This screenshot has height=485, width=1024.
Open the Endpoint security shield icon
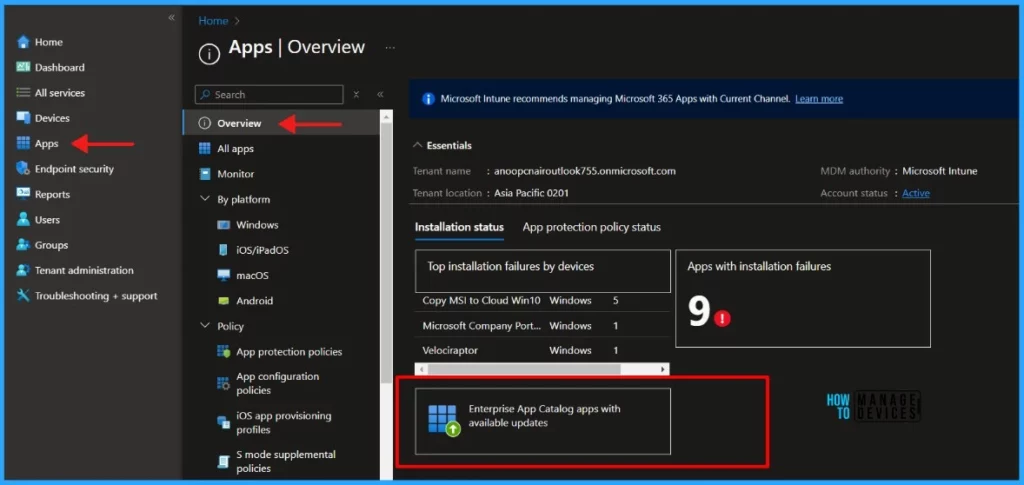23,169
